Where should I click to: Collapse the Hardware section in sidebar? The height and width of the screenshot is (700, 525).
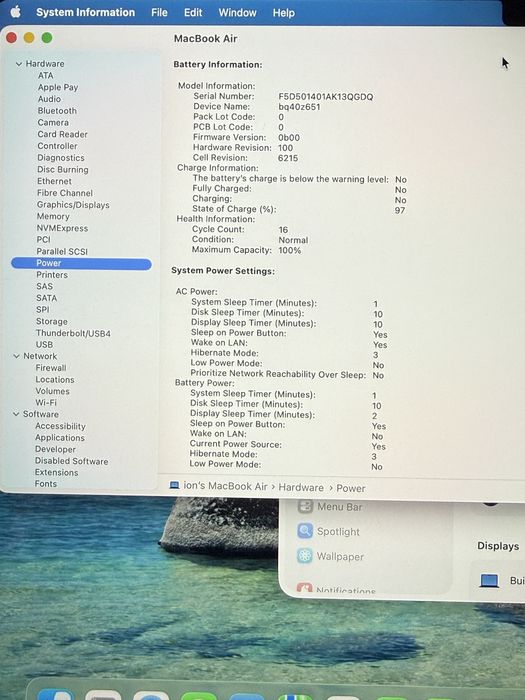point(19,64)
